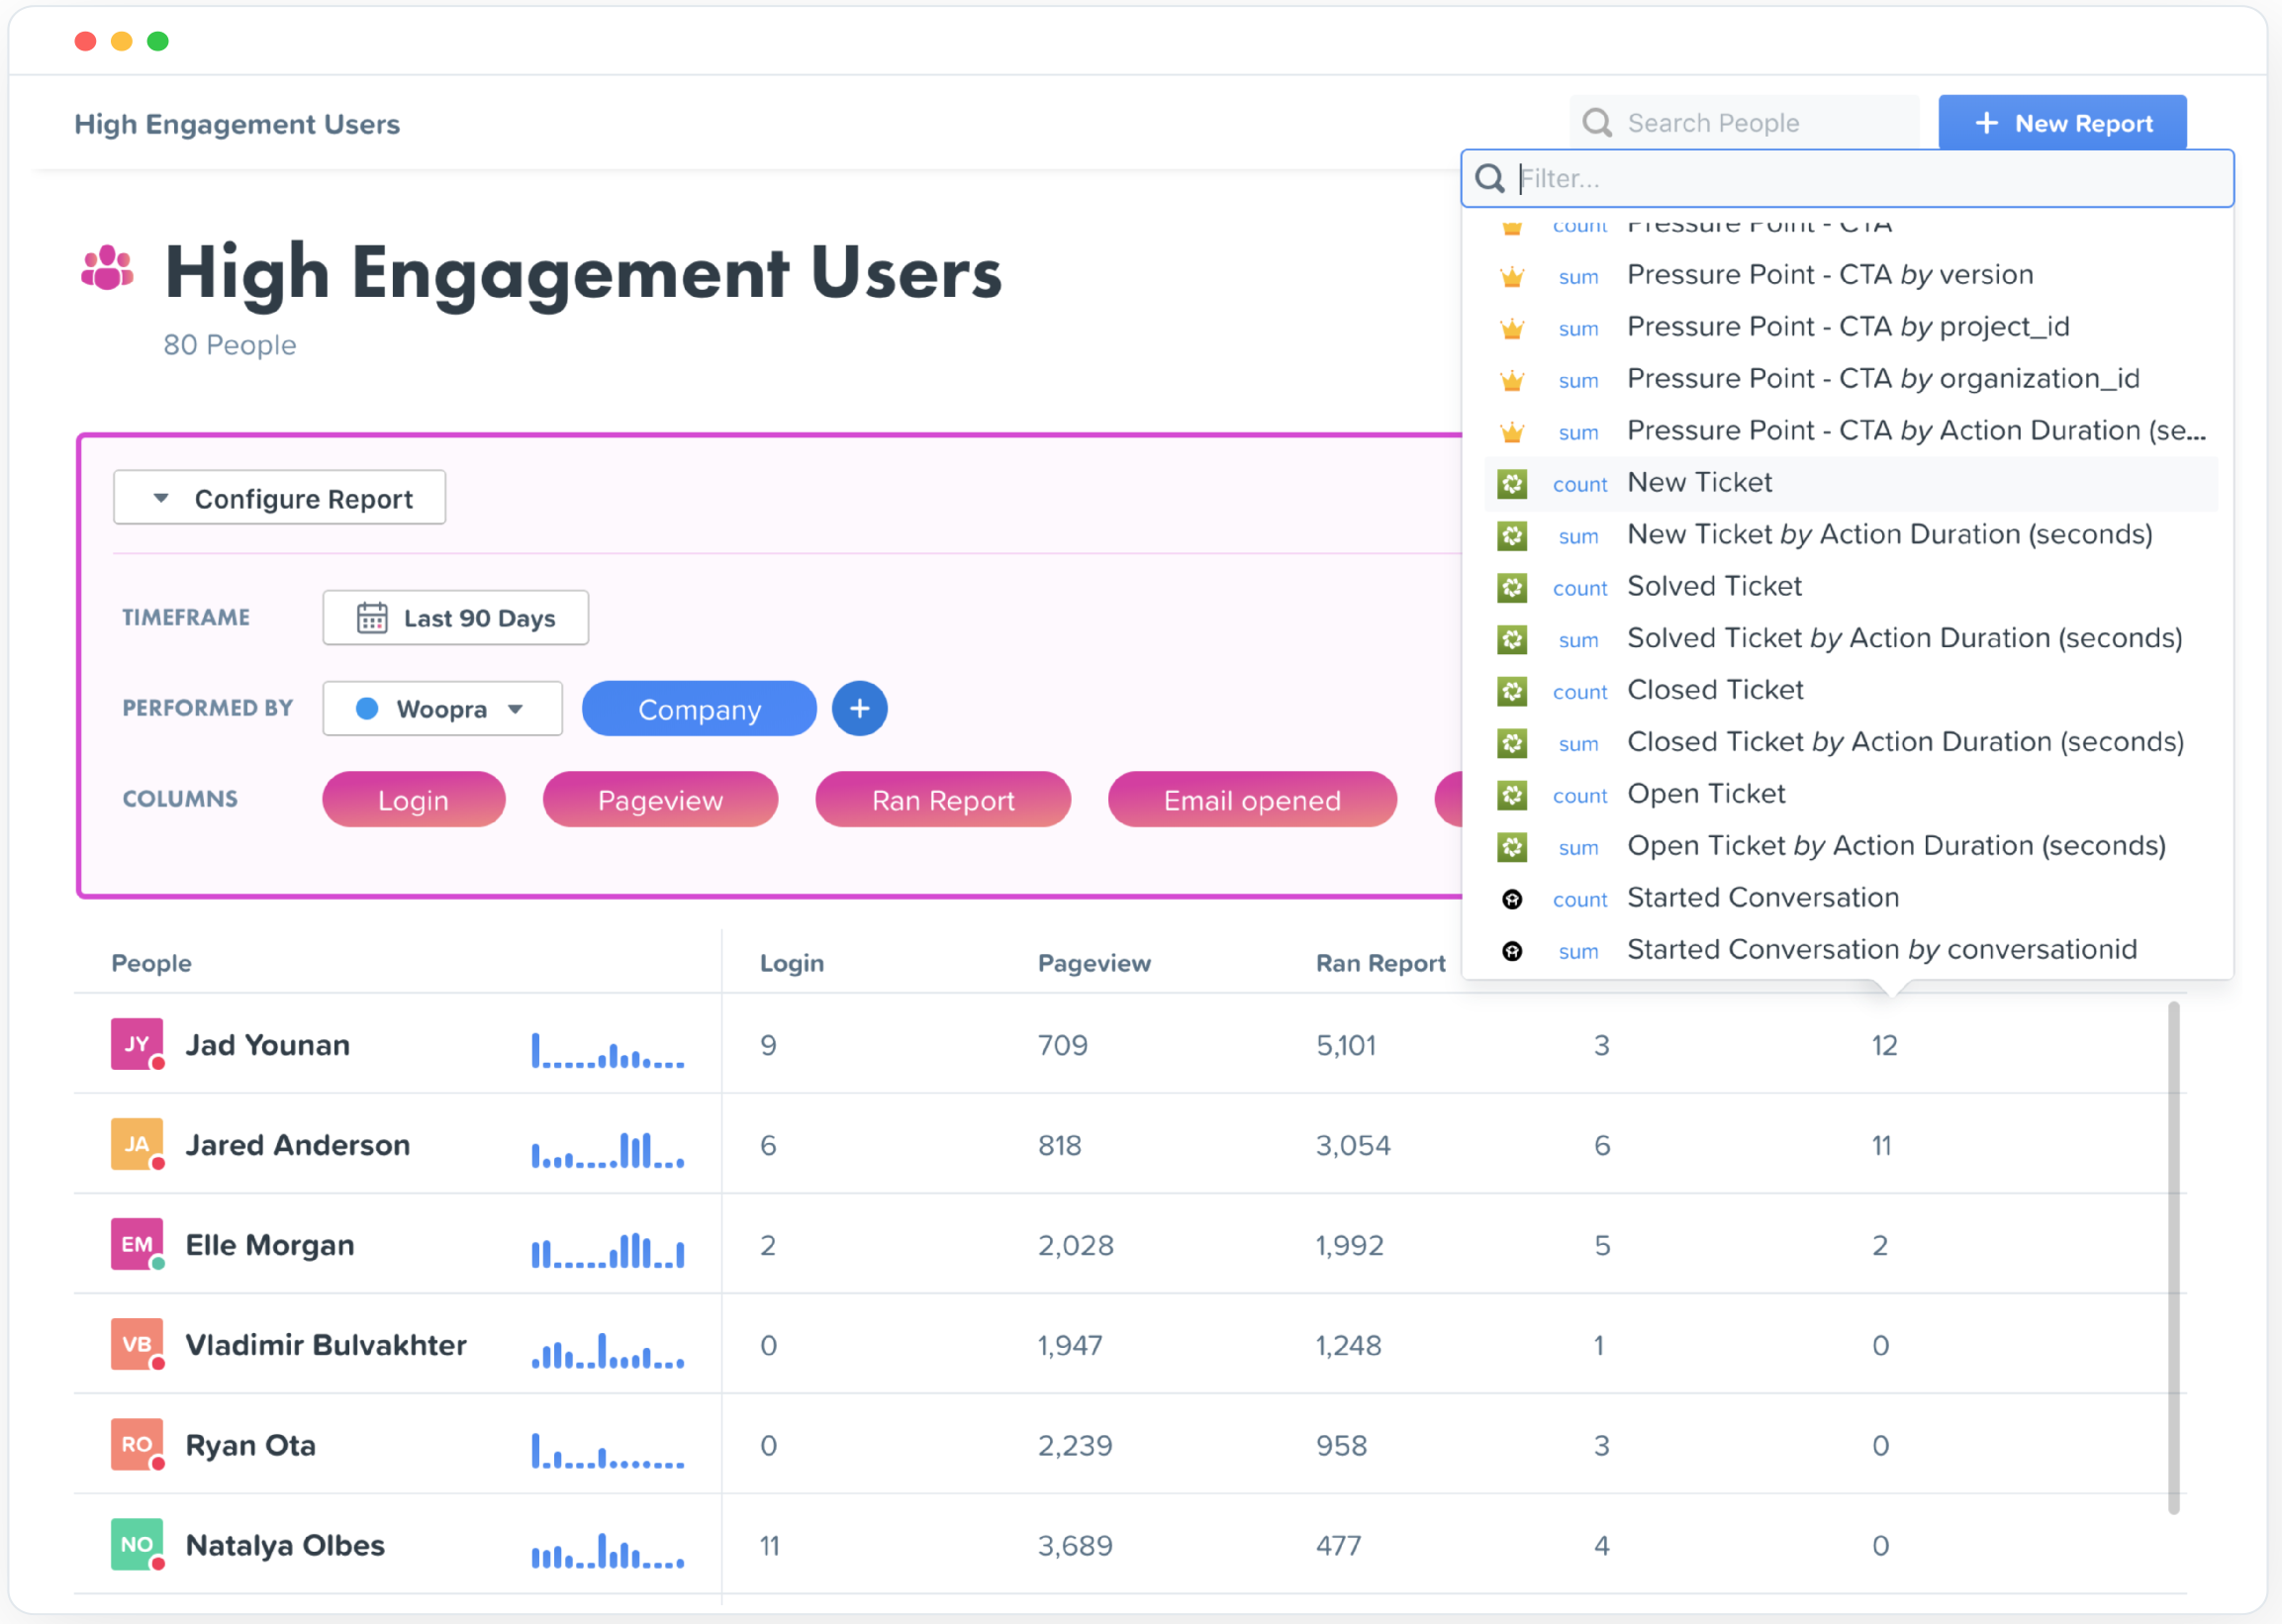Viewport: 2282px width, 1624px height.
Task: Click Natalya Olbes NO avatar
Action: click(137, 1544)
